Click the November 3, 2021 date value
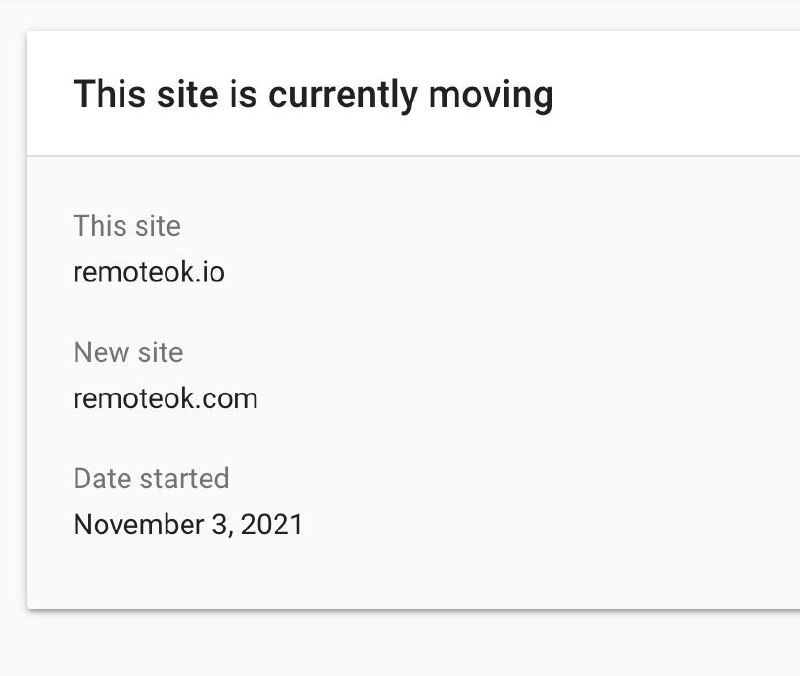 [188, 524]
